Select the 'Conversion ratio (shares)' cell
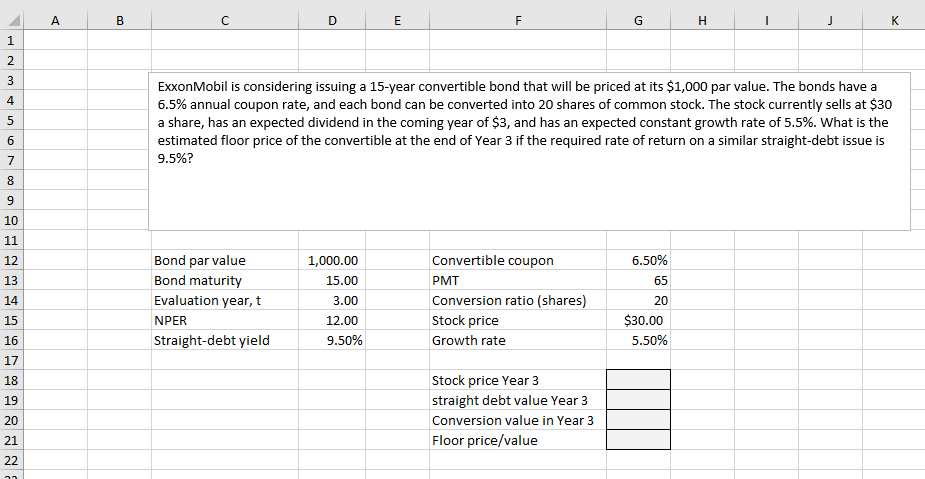 click(518, 300)
